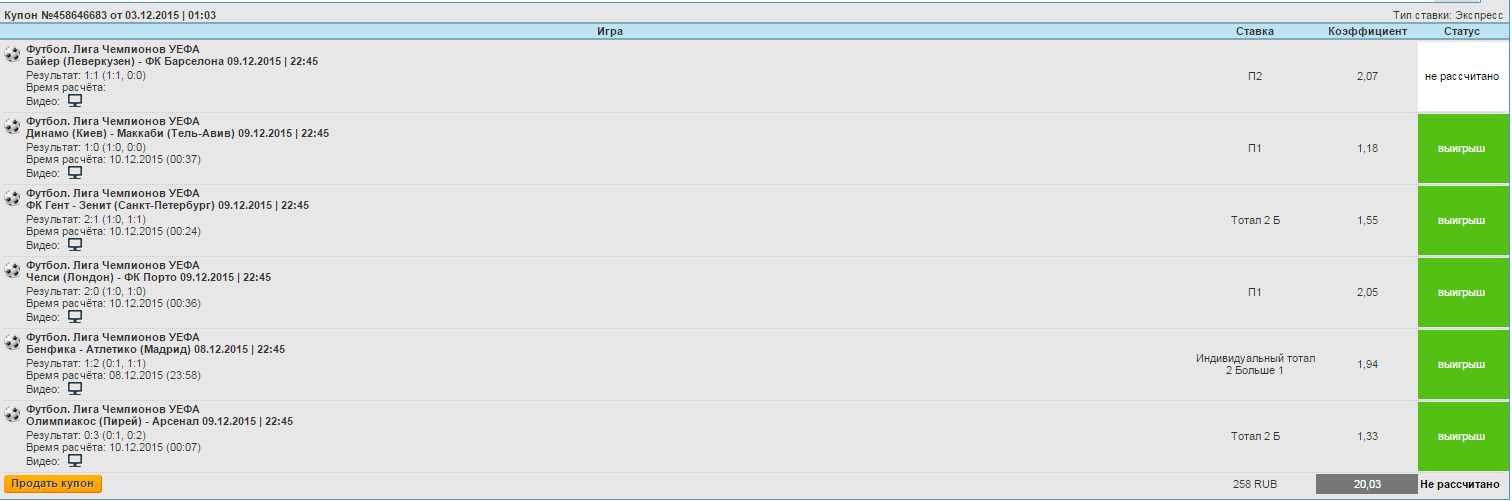Viewport: 1512px width, 501px height.
Task: Click Результат: 0:3 (0:1, 0:2) line
Action: [x=86, y=435]
